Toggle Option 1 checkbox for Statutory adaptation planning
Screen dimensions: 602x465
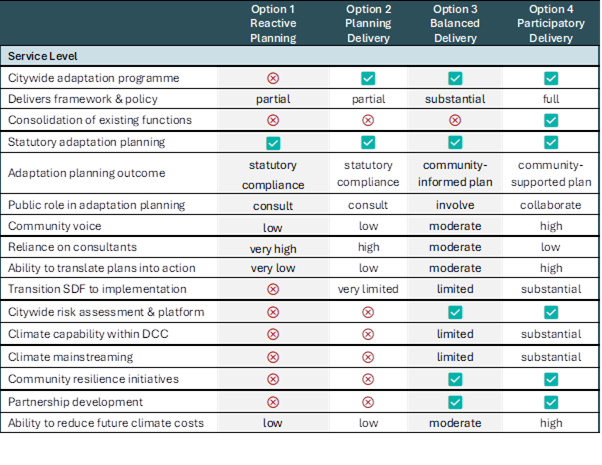(x=273, y=143)
